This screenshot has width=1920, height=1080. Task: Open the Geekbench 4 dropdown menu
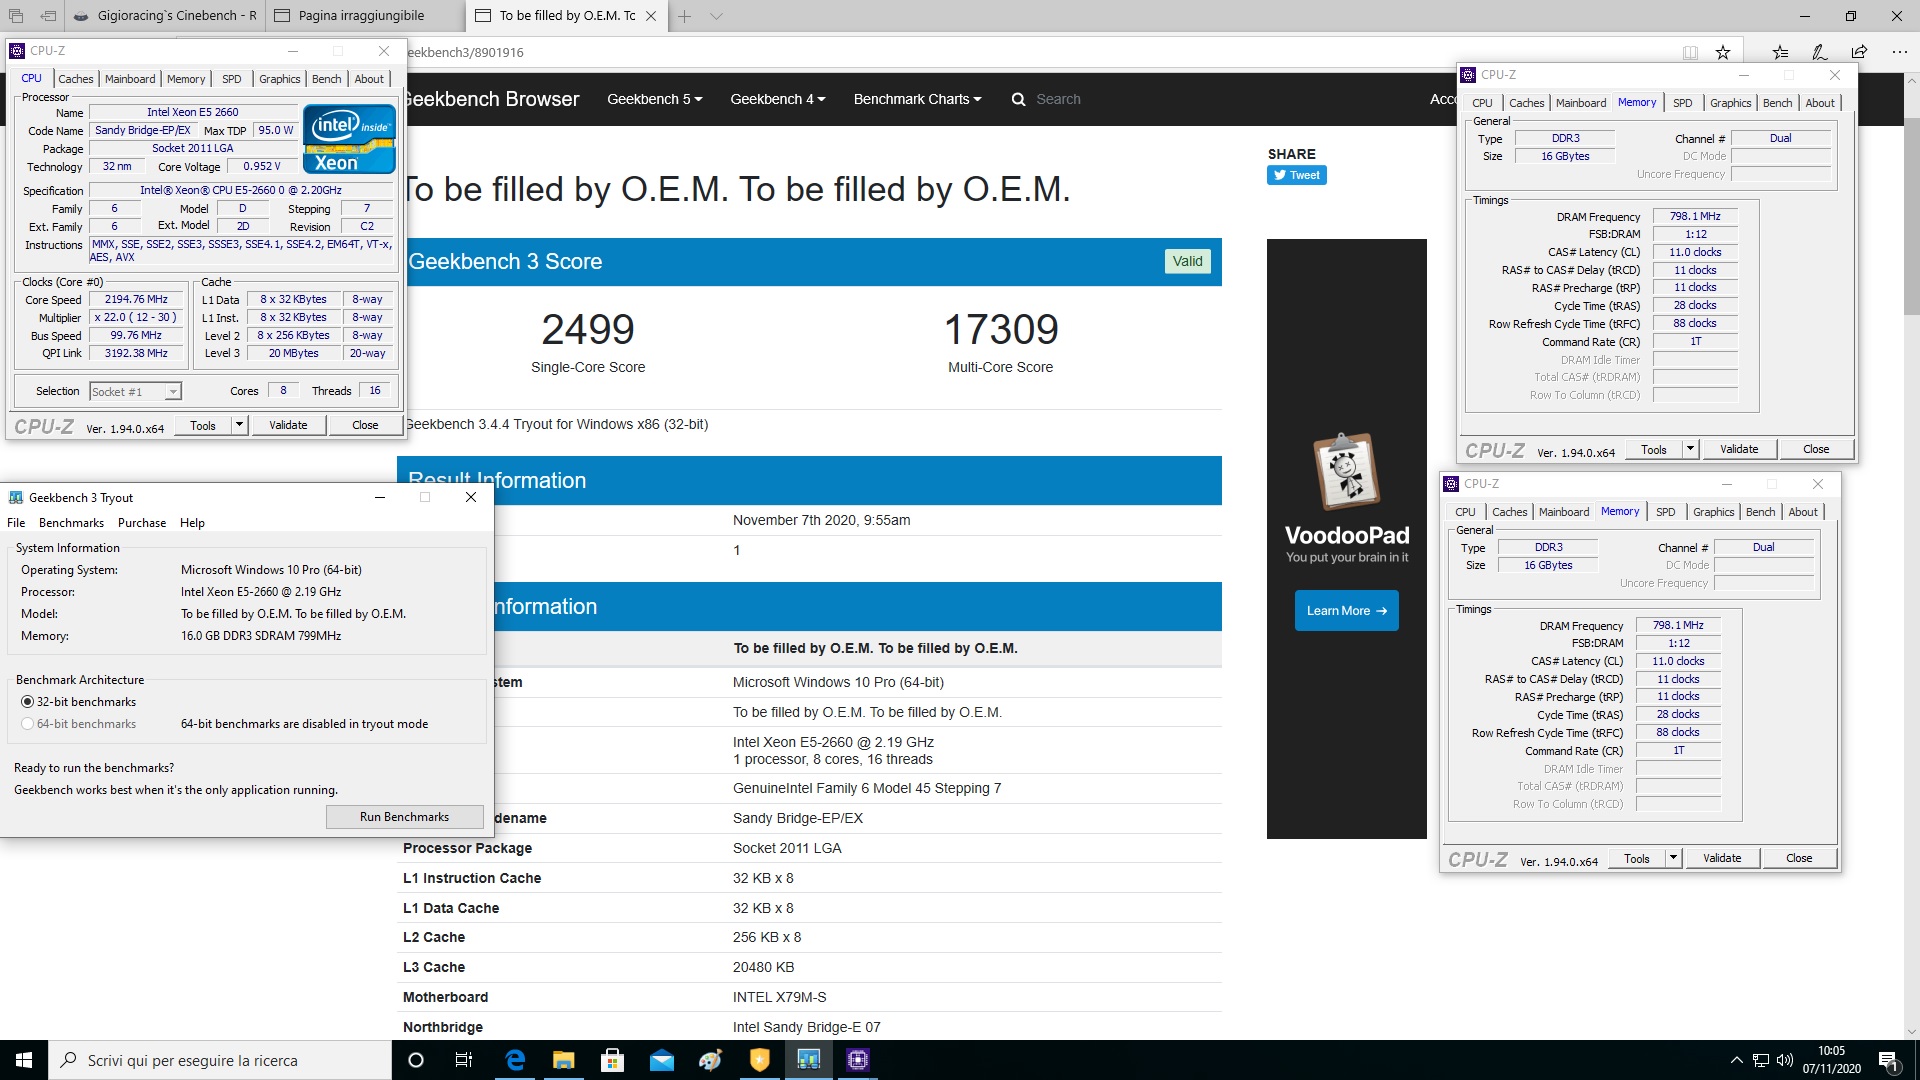pyautogui.click(x=778, y=99)
